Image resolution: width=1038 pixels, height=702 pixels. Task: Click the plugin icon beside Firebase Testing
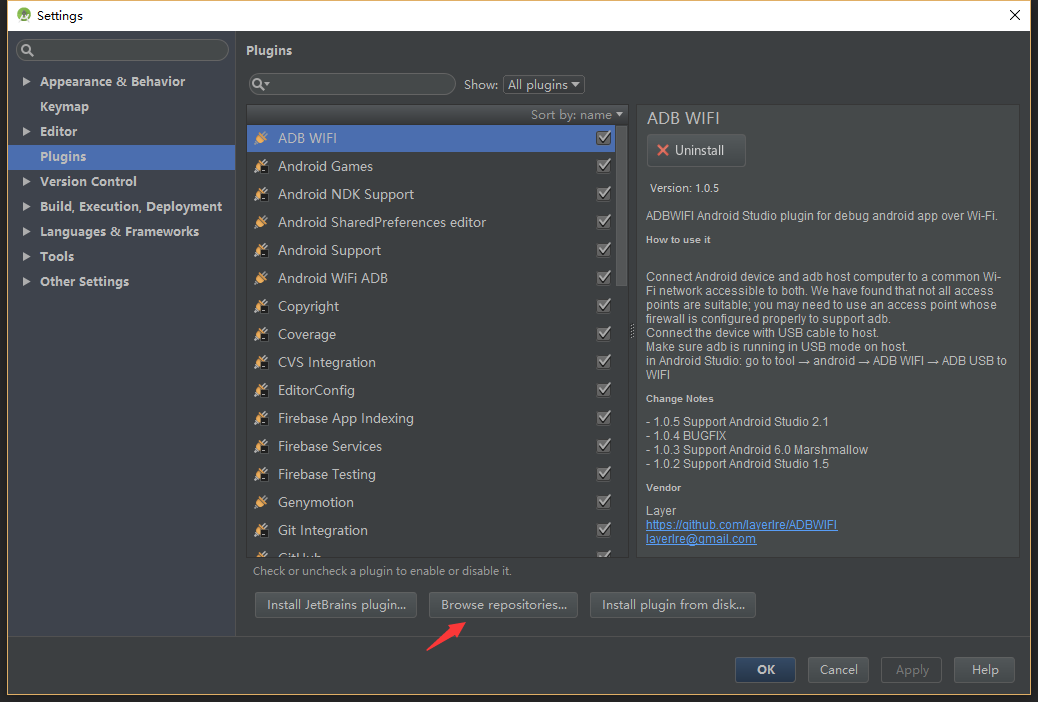pyautogui.click(x=261, y=474)
